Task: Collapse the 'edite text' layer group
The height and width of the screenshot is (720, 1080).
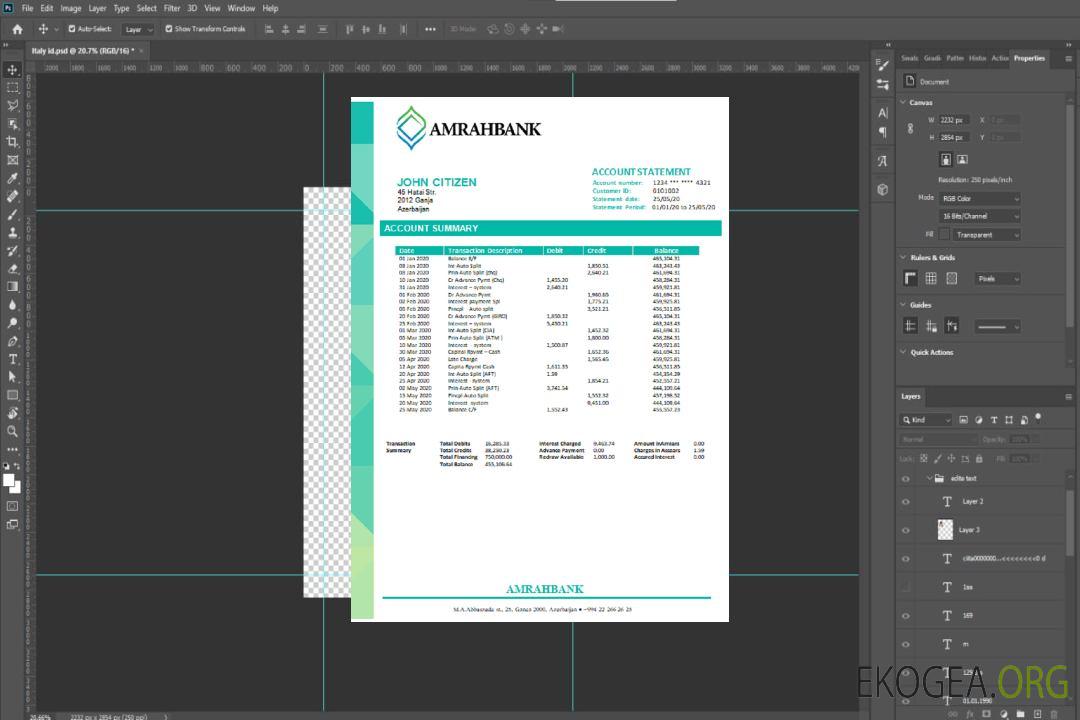Action: click(x=929, y=478)
